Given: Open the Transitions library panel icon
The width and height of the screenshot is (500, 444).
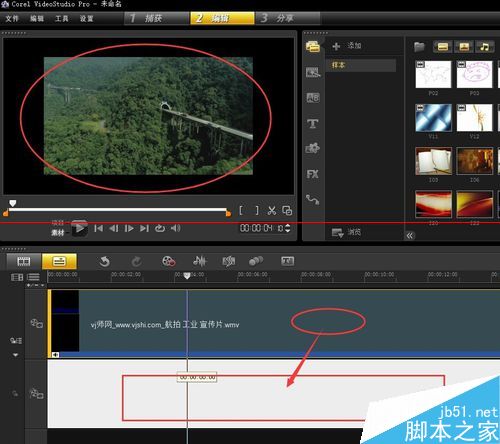Looking at the screenshot, I should [313, 72].
